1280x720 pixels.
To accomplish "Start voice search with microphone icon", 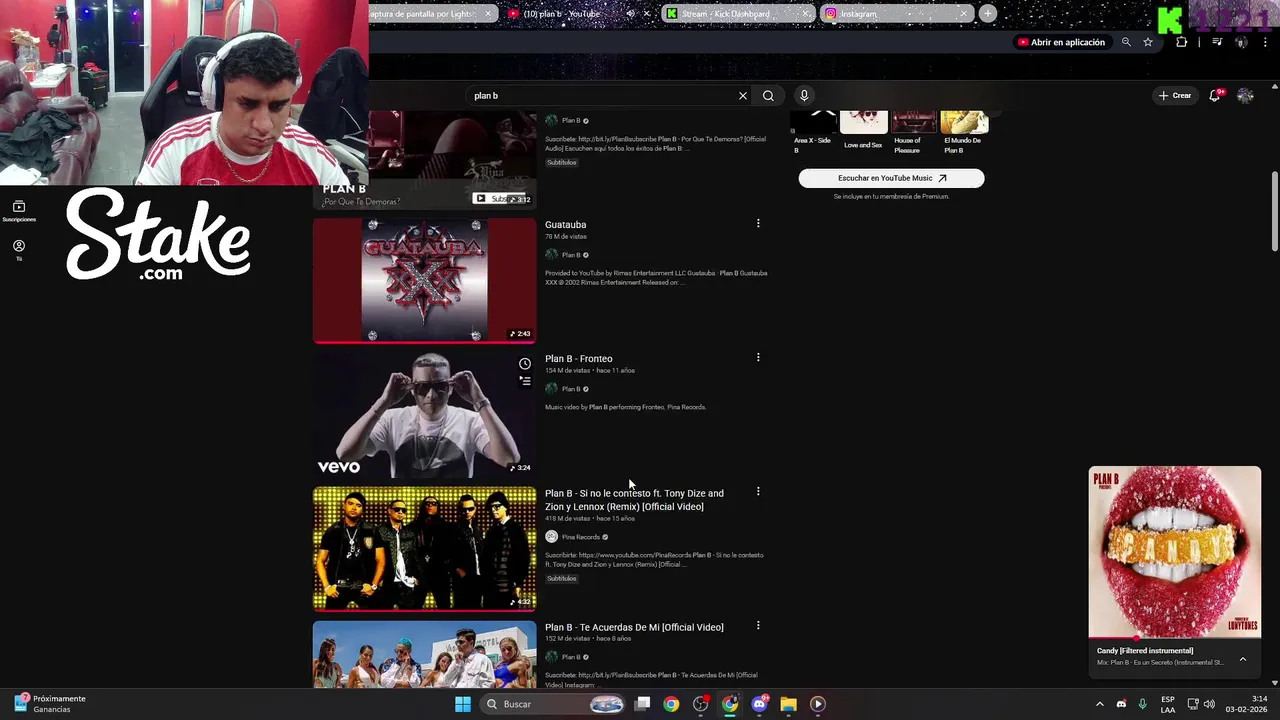I will 804,96.
